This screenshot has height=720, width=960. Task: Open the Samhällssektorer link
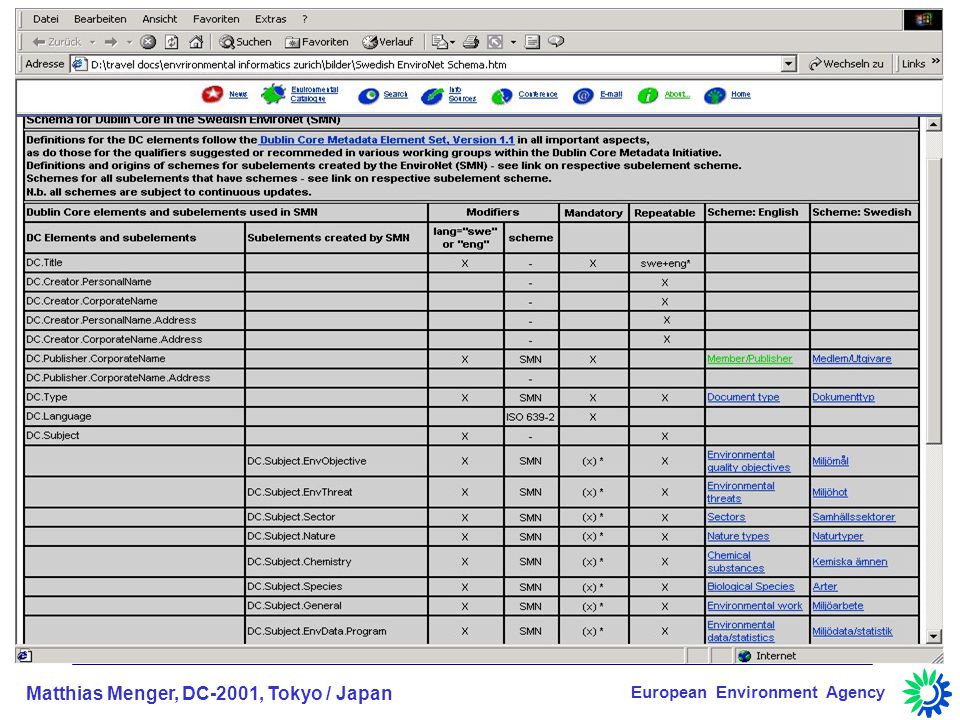tap(853, 517)
